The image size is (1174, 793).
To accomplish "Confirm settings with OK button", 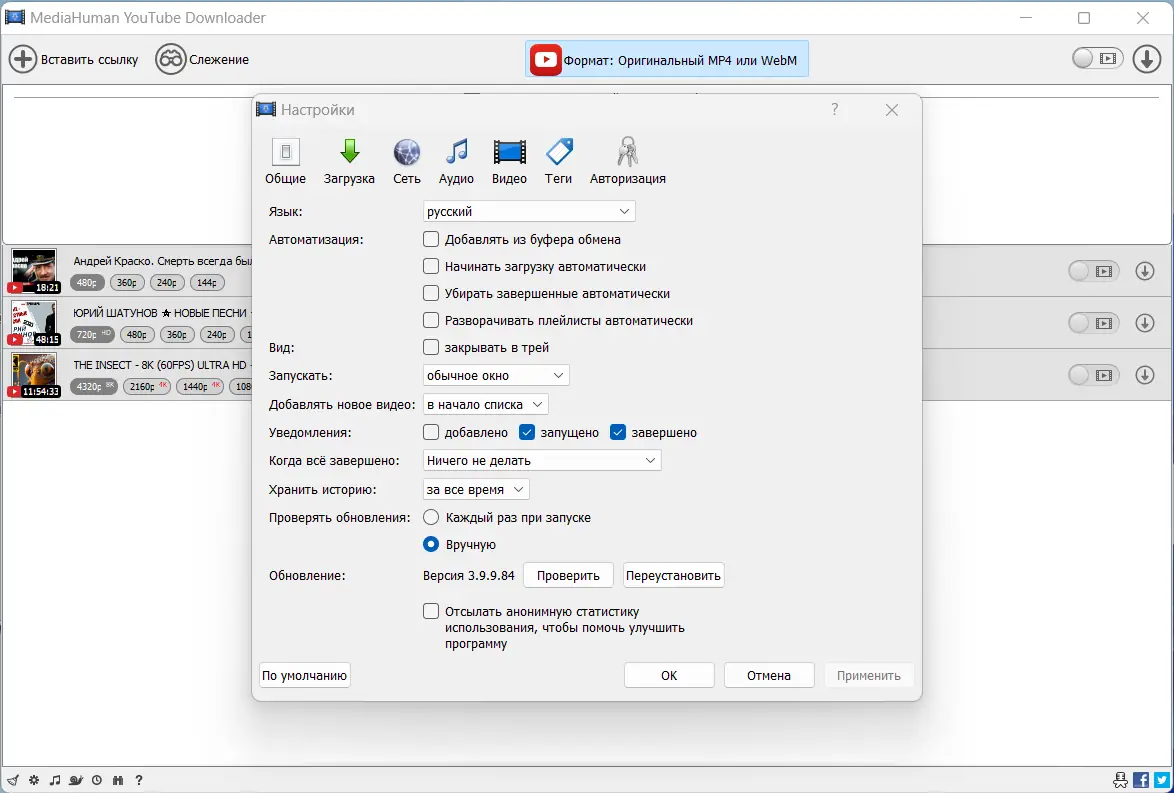I will [x=669, y=675].
